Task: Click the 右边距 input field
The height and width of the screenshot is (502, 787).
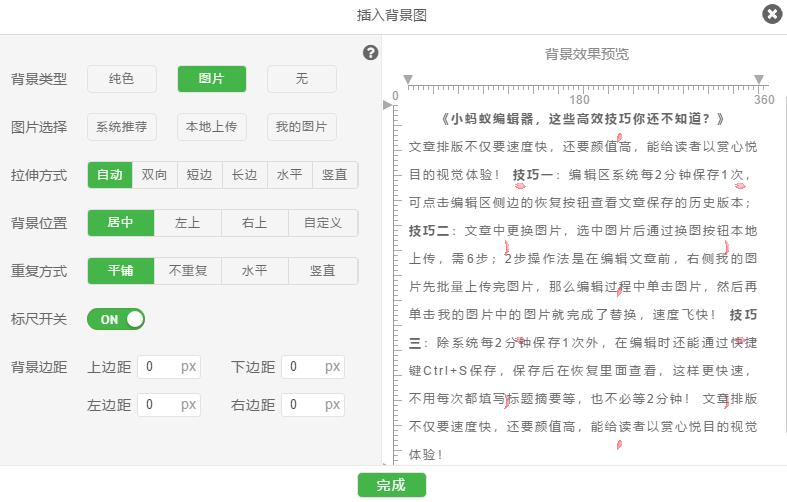Action: tap(313, 405)
